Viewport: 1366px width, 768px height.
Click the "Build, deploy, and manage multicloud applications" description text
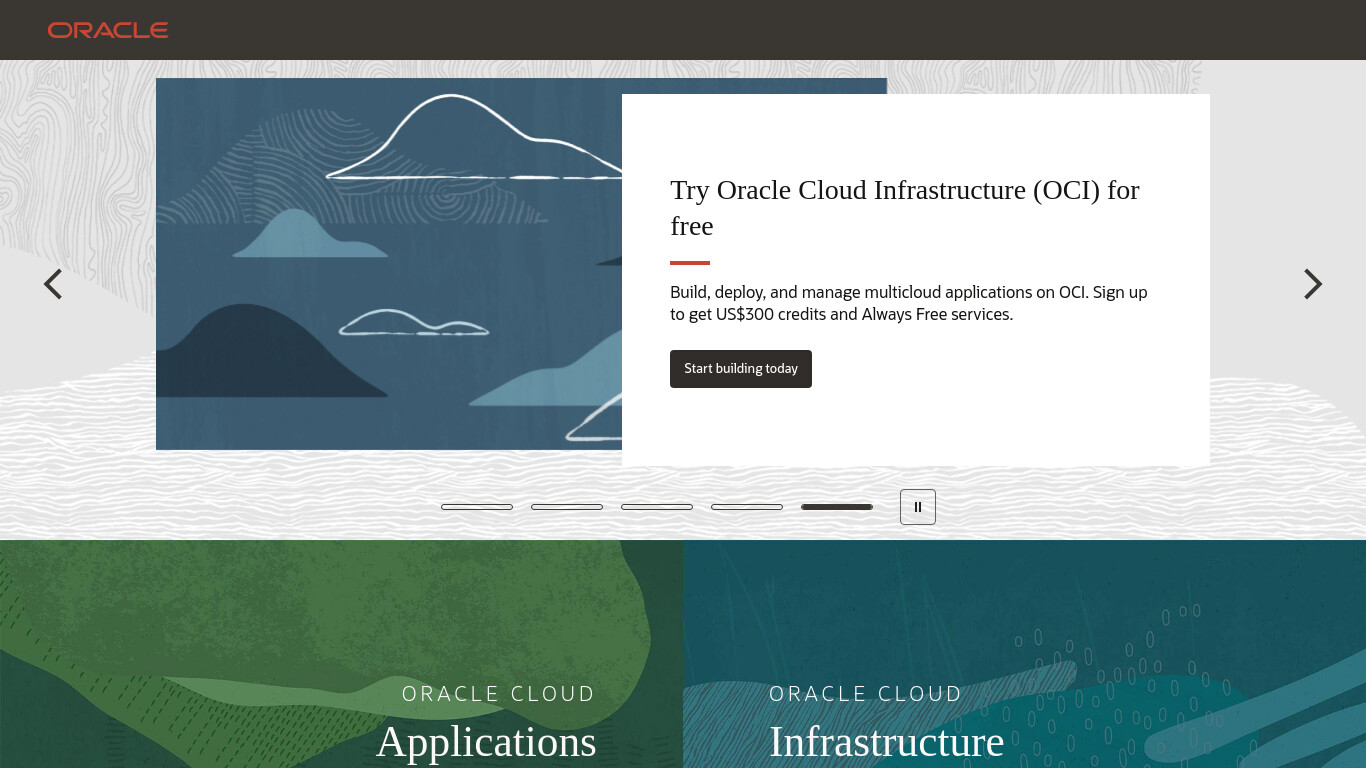pos(909,303)
